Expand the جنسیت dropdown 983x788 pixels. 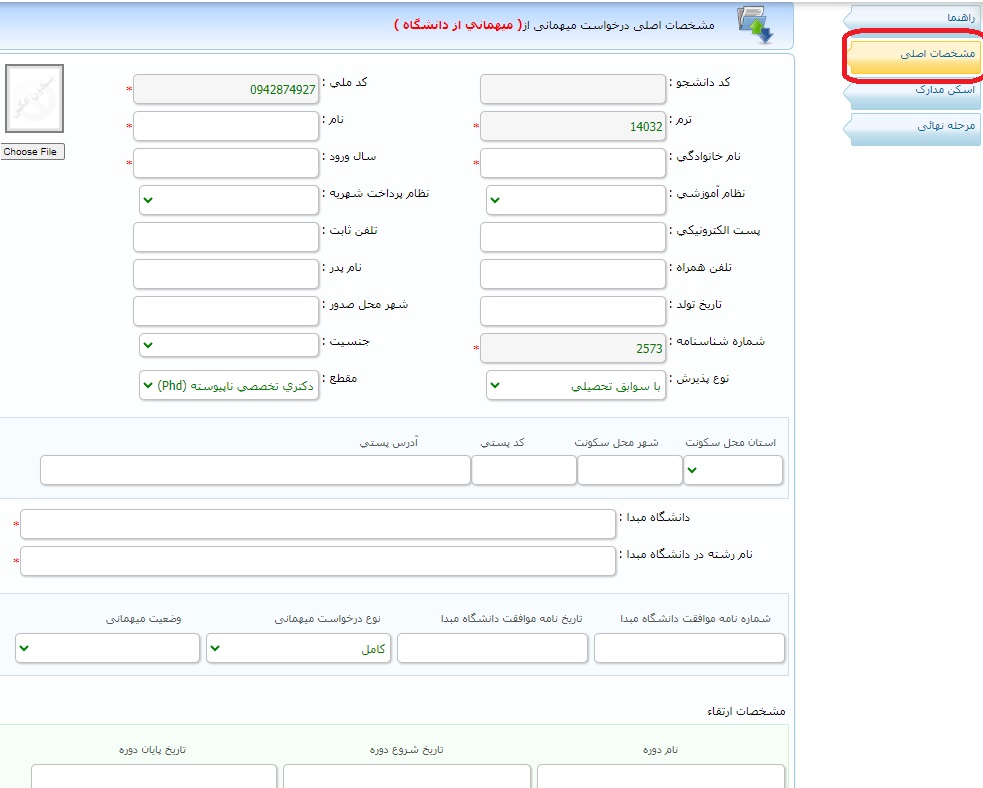pos(228,345)
